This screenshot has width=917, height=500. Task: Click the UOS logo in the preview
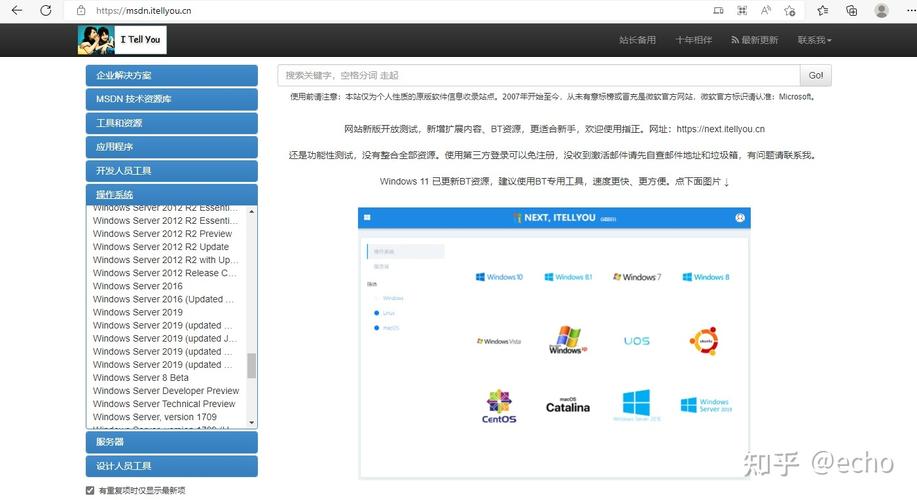click(637, 341)
